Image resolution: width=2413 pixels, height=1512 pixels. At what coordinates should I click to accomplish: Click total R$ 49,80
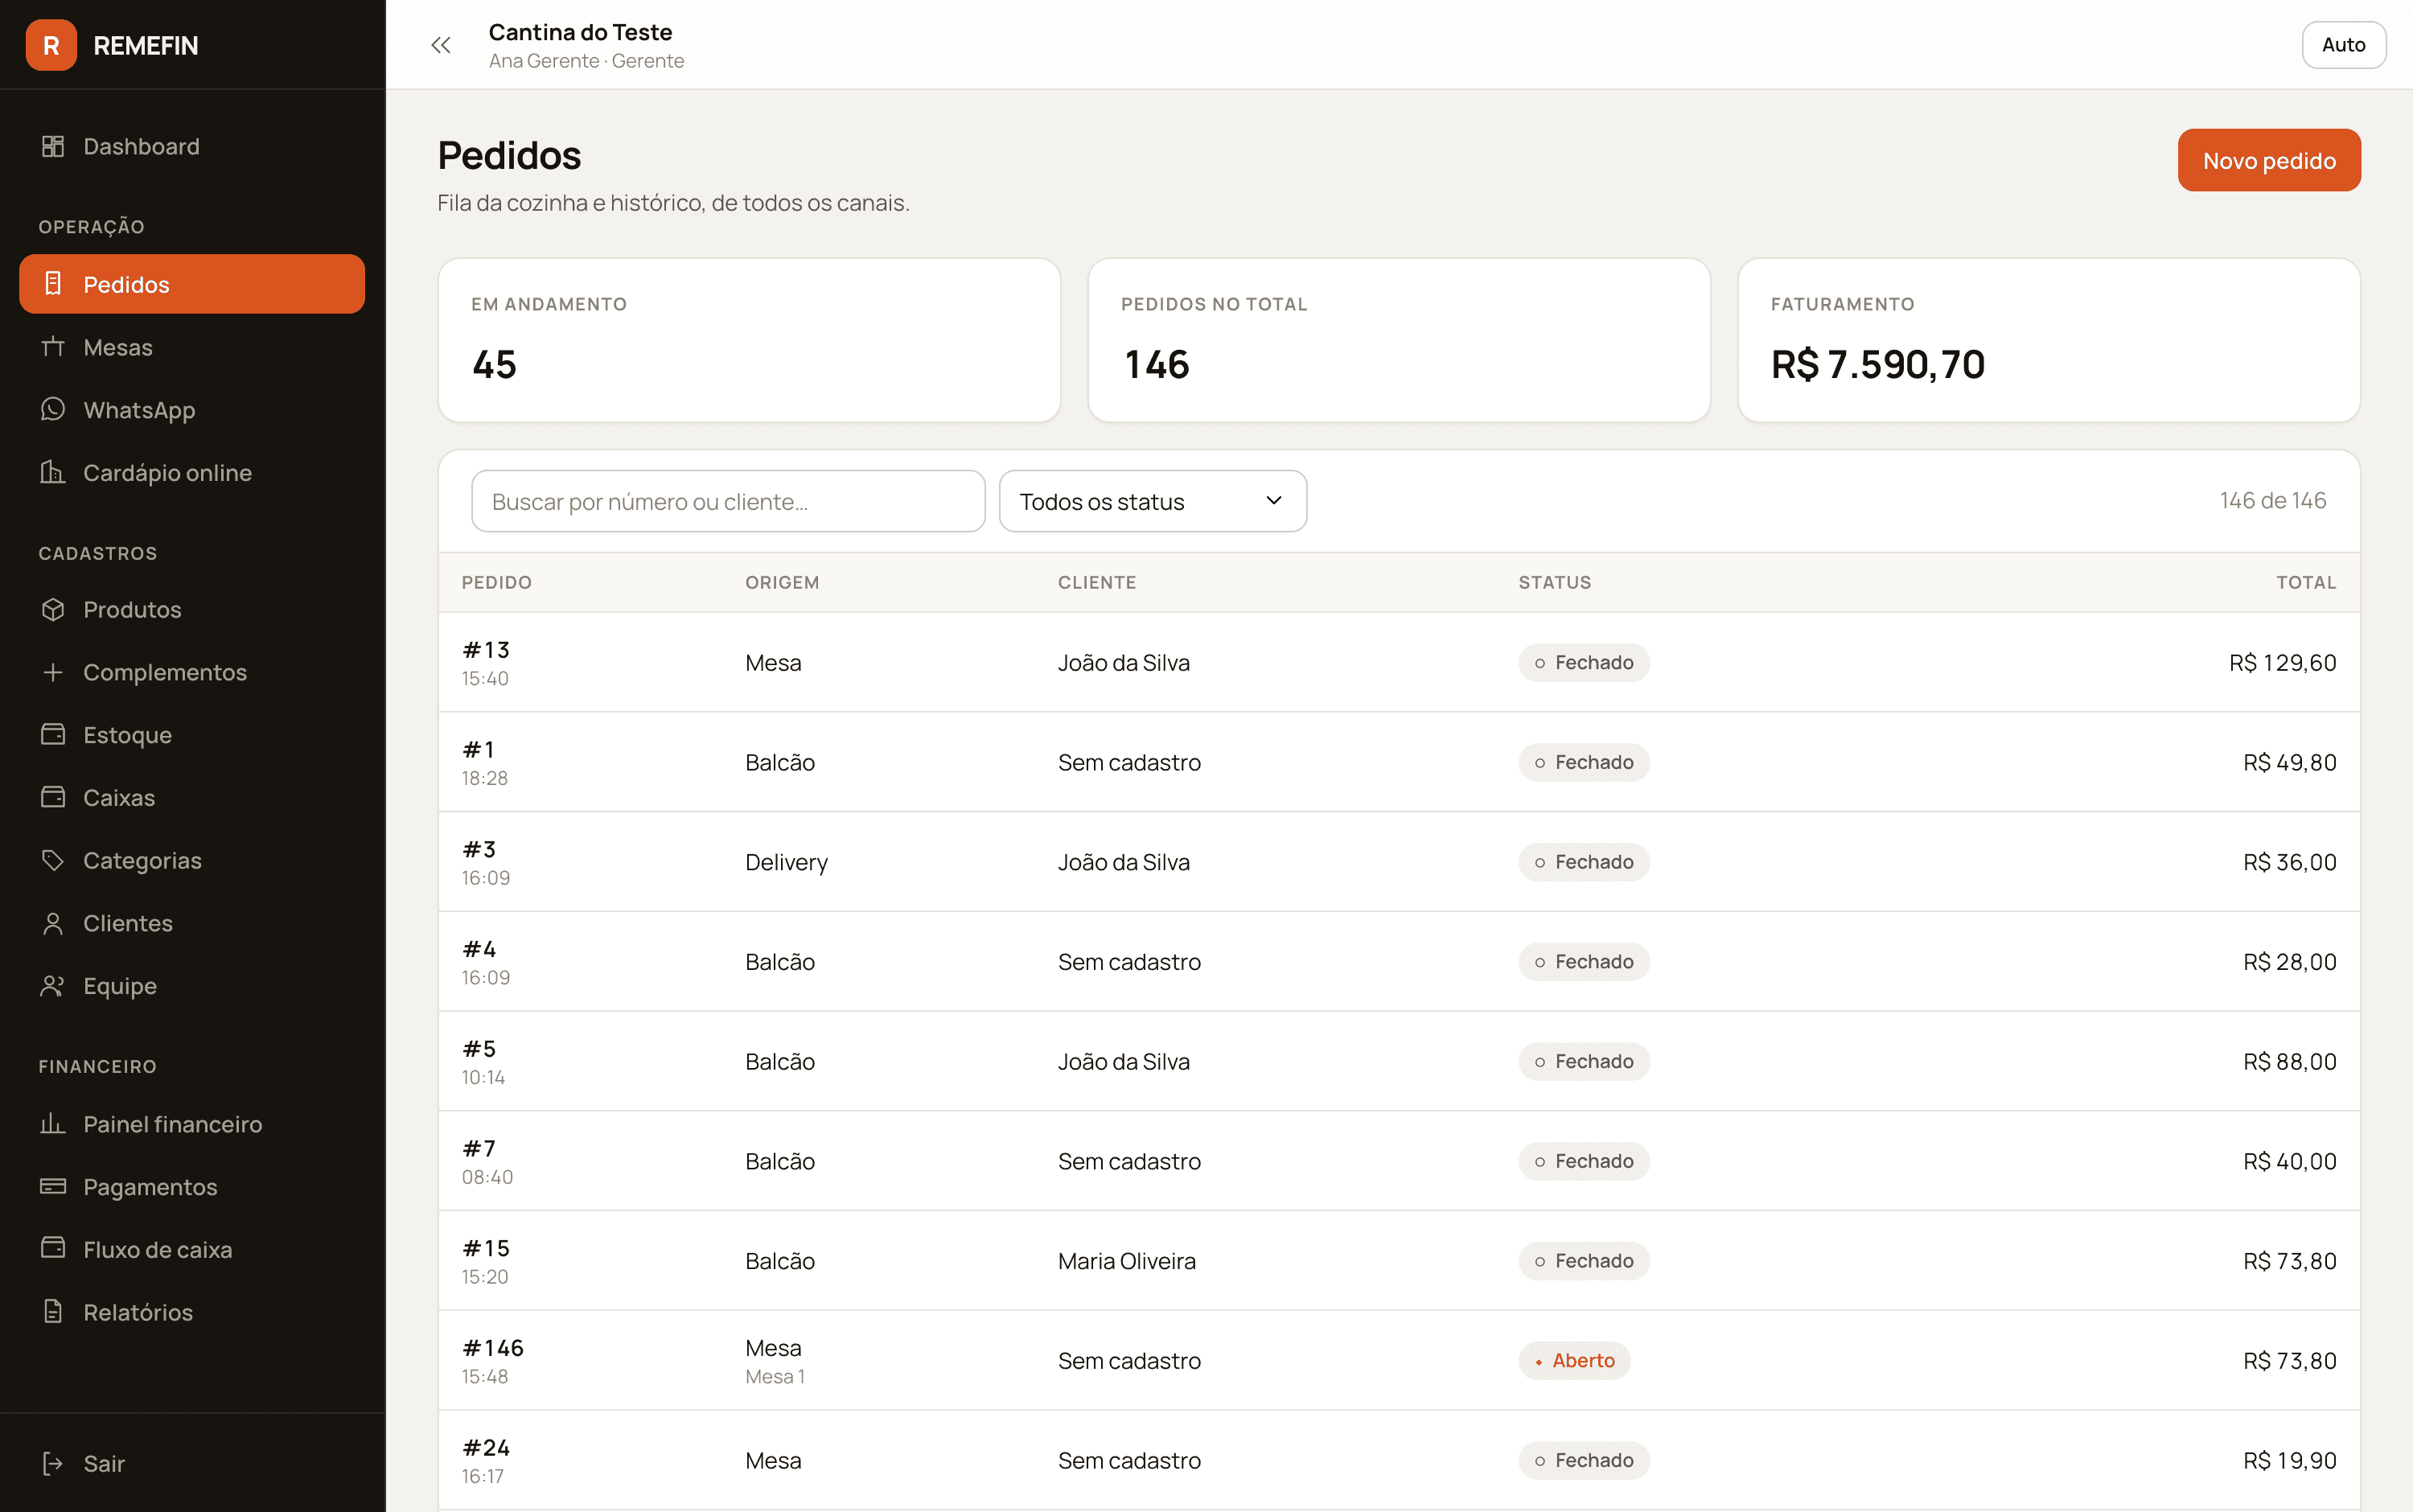(x=2289, y=762)
